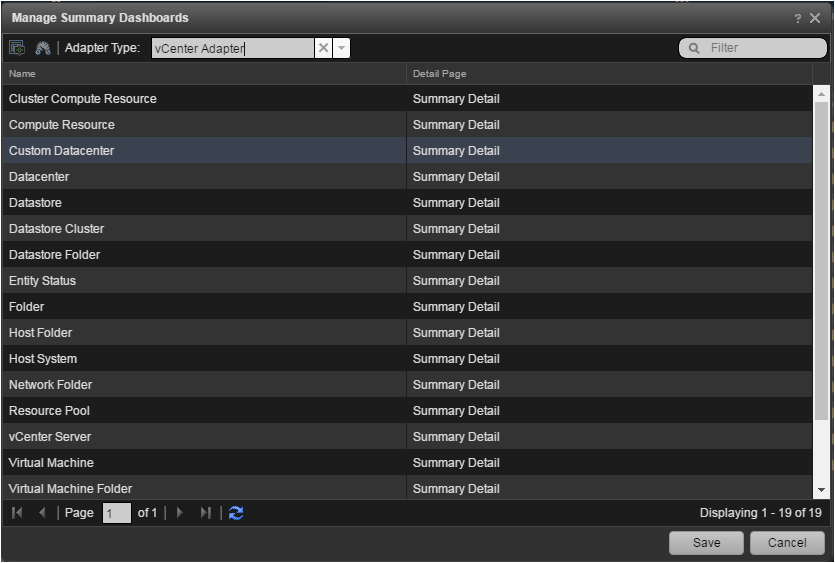Click the reset to default gauge icon

pos(42,48)
